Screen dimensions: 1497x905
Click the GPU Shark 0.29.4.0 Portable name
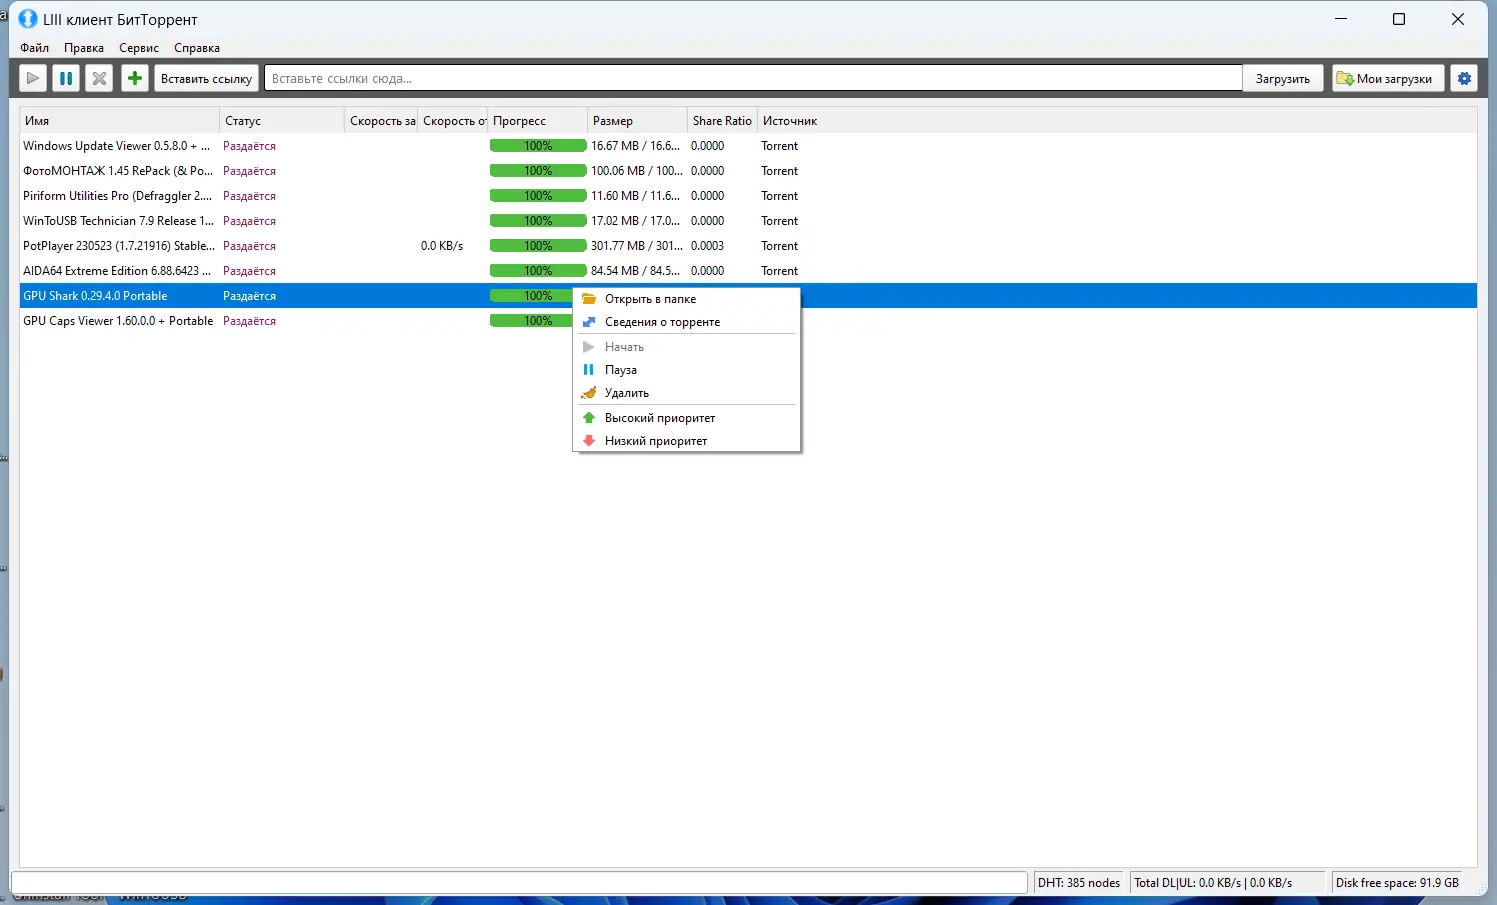pyautogui.click(x=95, y=296)
